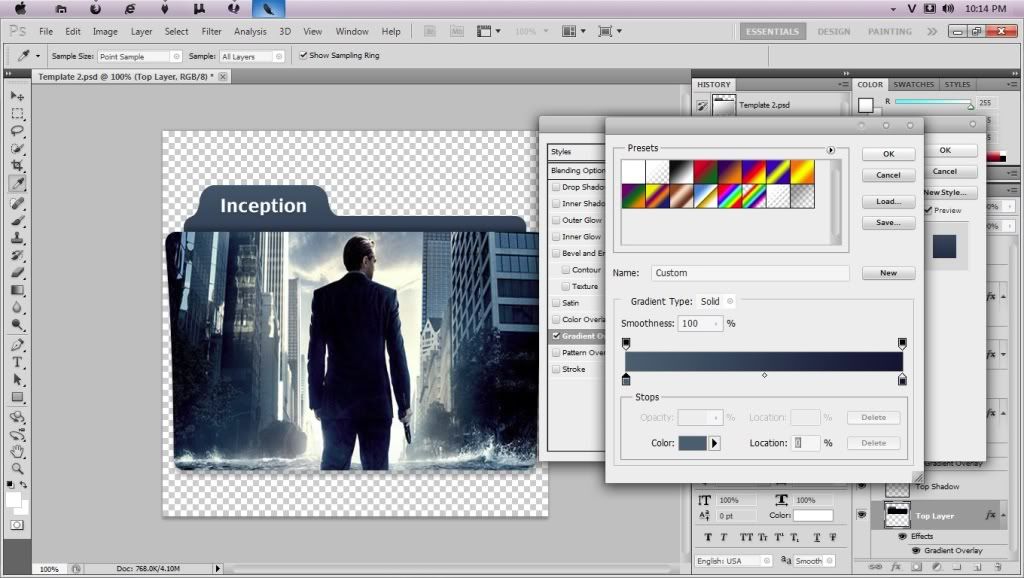
Task: Click the Add layer style fx icon
Action: coord(896,567)
